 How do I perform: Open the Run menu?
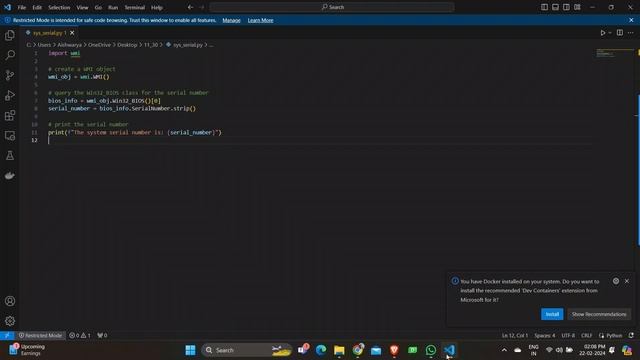coord(113,7)
